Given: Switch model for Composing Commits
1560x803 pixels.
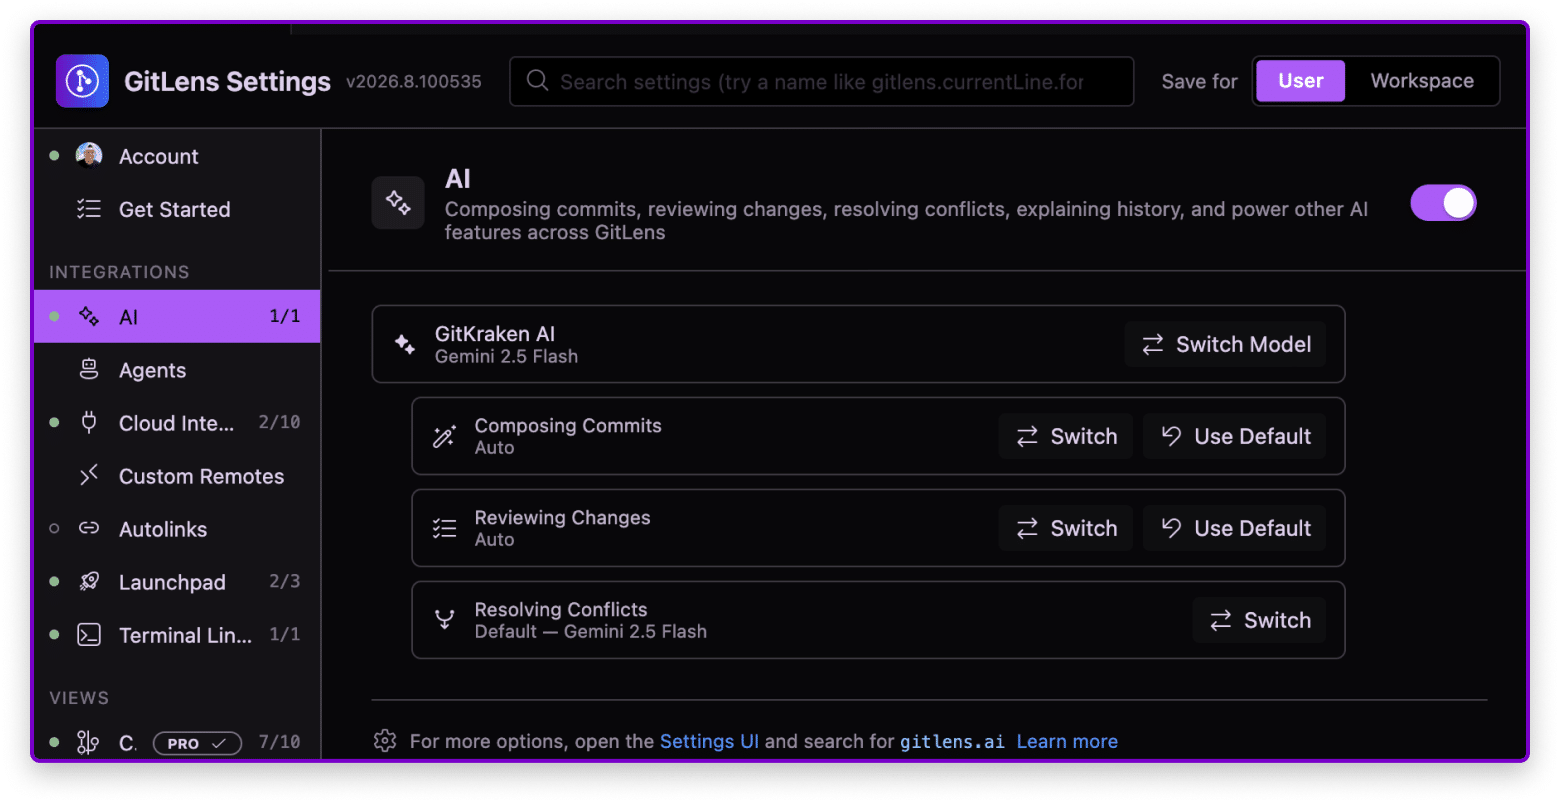Looking at the screenshot, I should 1066,436.
